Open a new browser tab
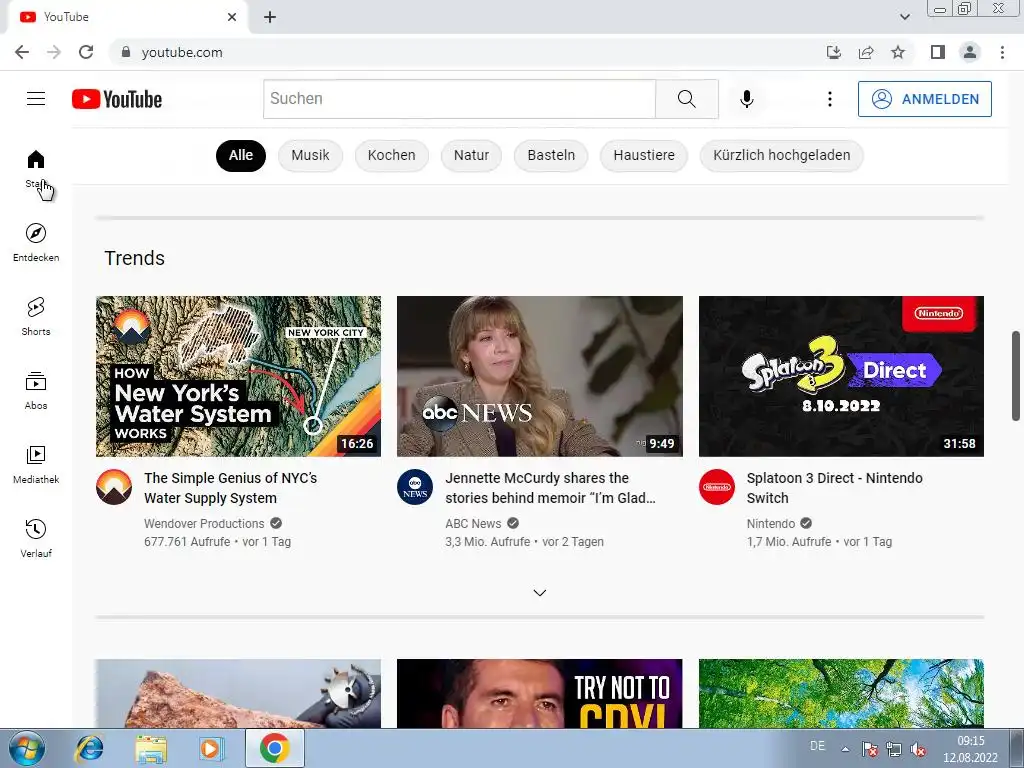 point(270,17)
